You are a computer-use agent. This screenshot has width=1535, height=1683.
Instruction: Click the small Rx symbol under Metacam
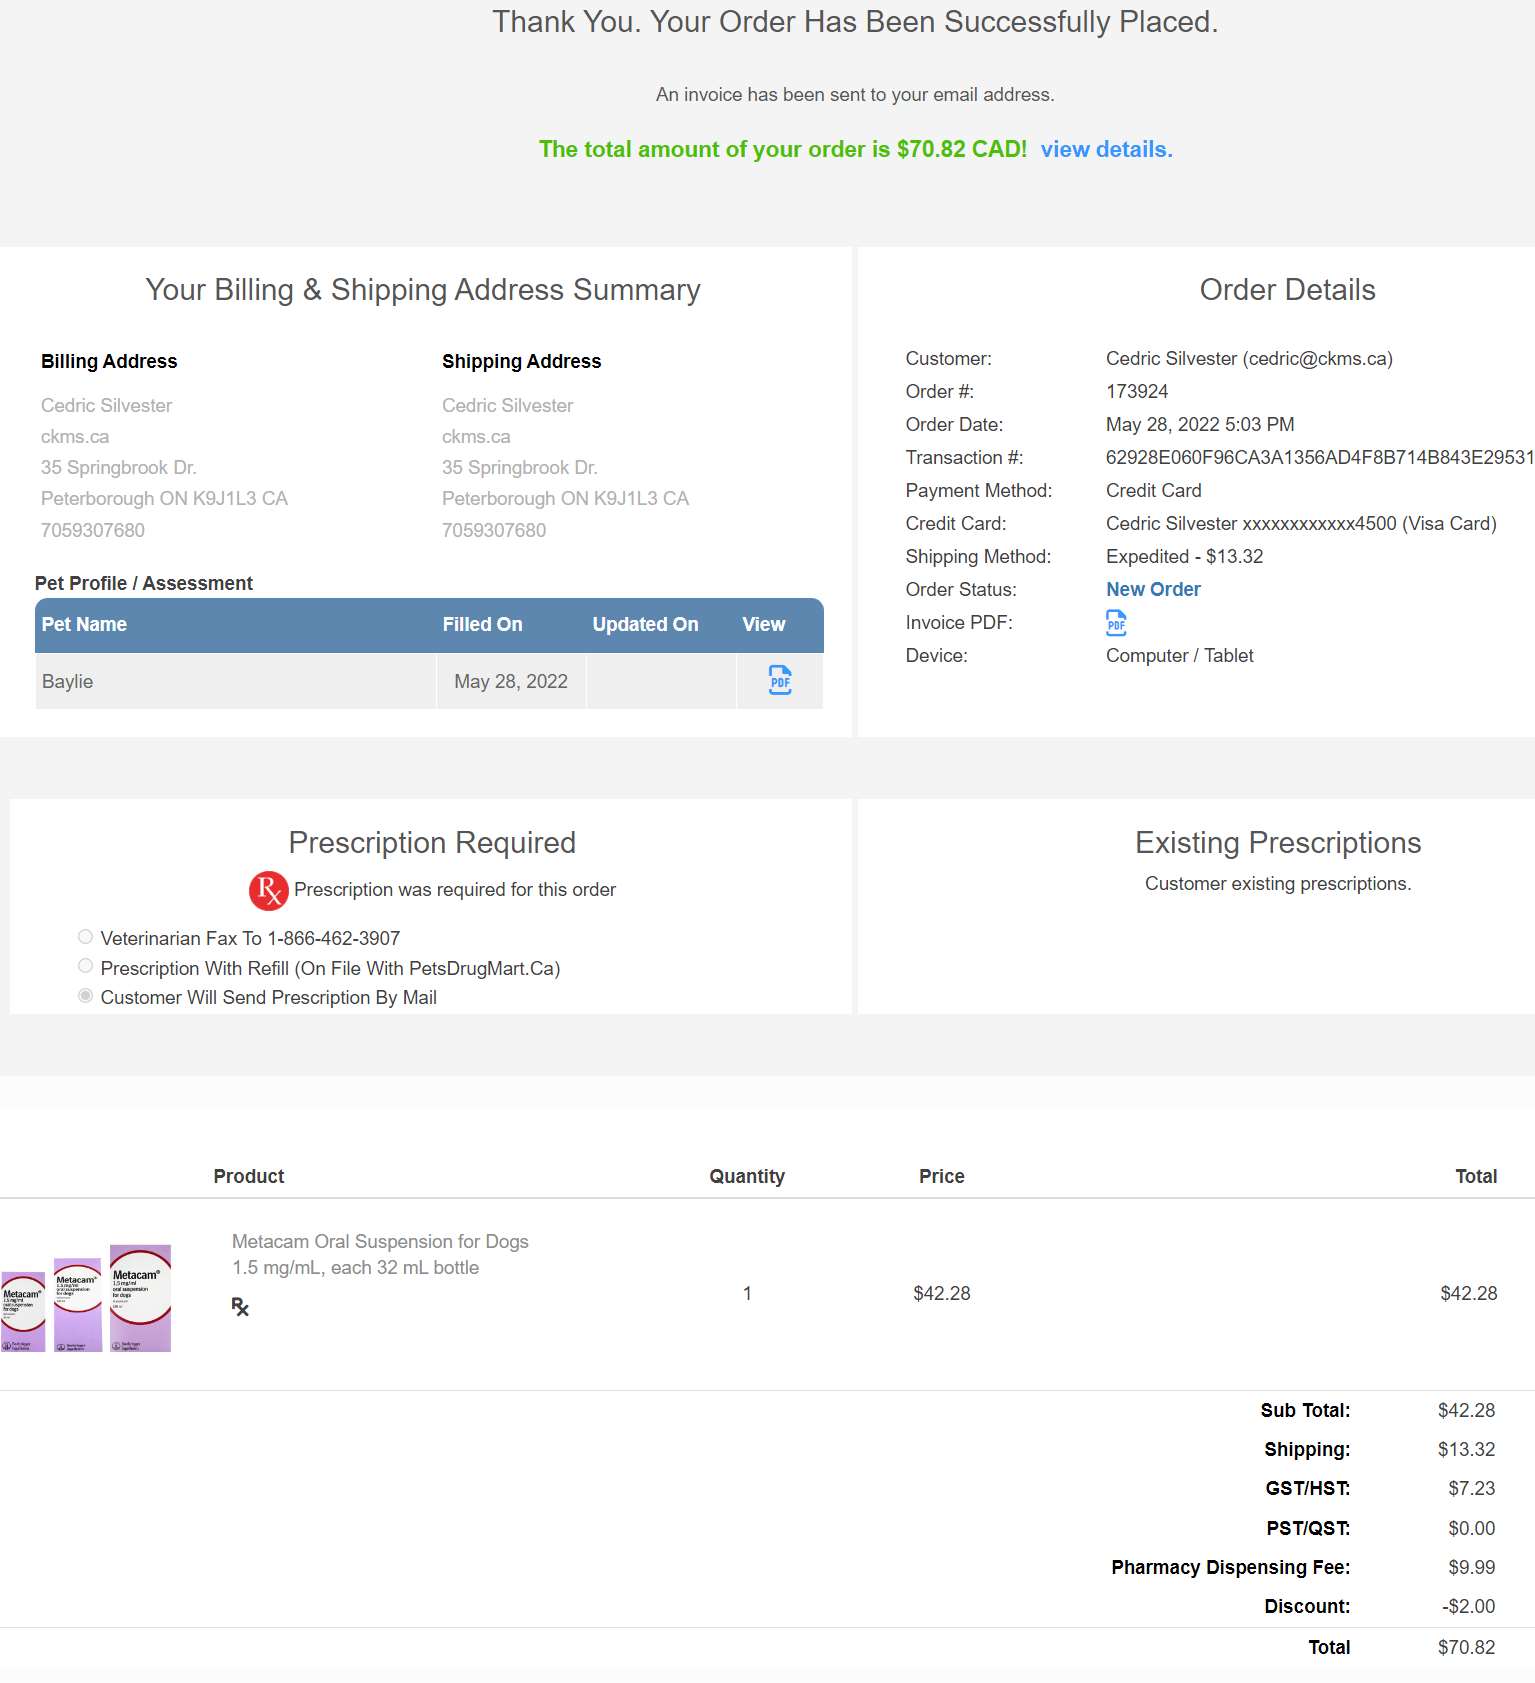[x=240, y=1307]
